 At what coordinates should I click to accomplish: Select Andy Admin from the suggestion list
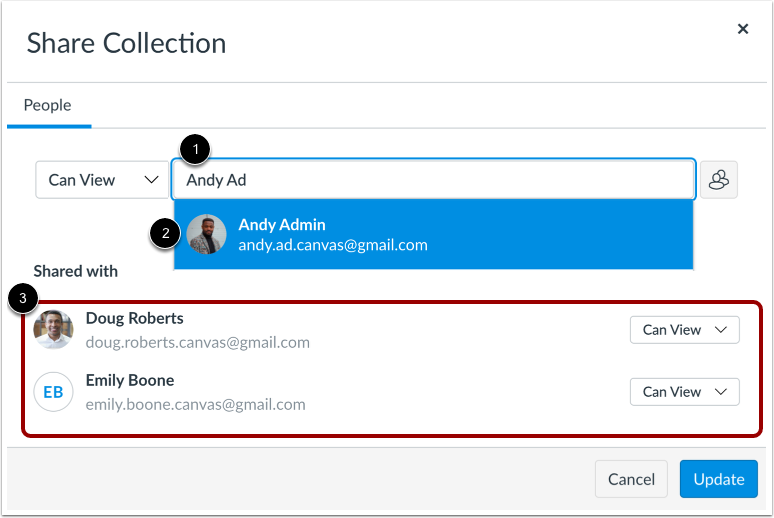click(433, 235)
